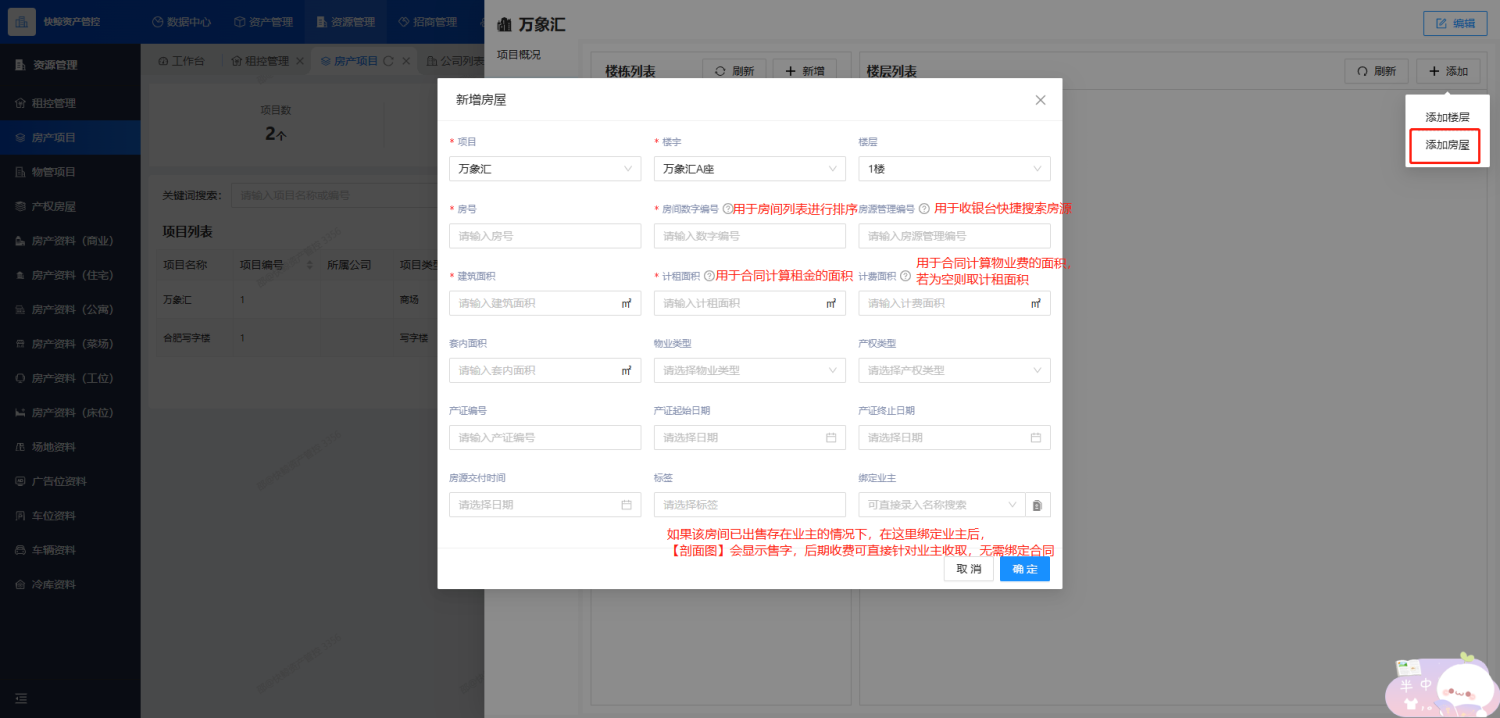Image resolution: width=1500 pixels, height=718 pixels.
Task: Close the 新增房屋 dialog with X
Action: click(x=1040, y=100)
